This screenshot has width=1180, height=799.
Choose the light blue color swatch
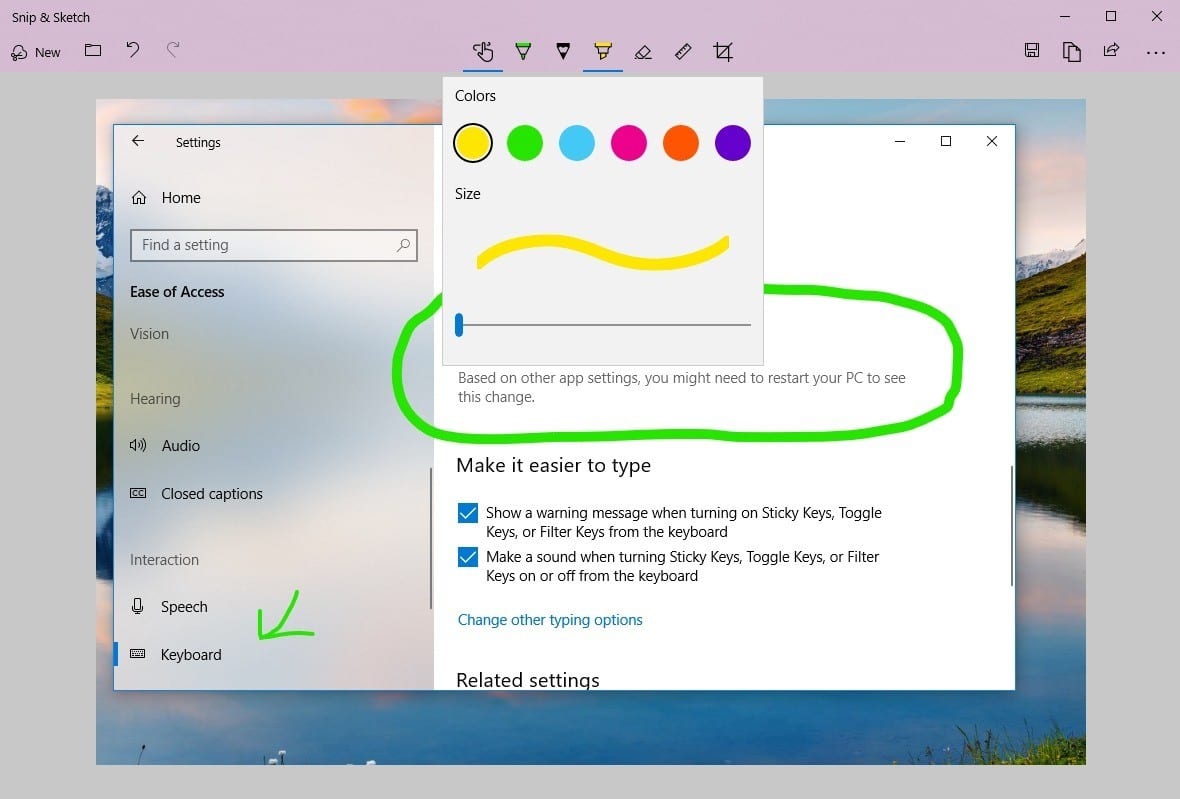pyautogui.click(x=577, y=143)
